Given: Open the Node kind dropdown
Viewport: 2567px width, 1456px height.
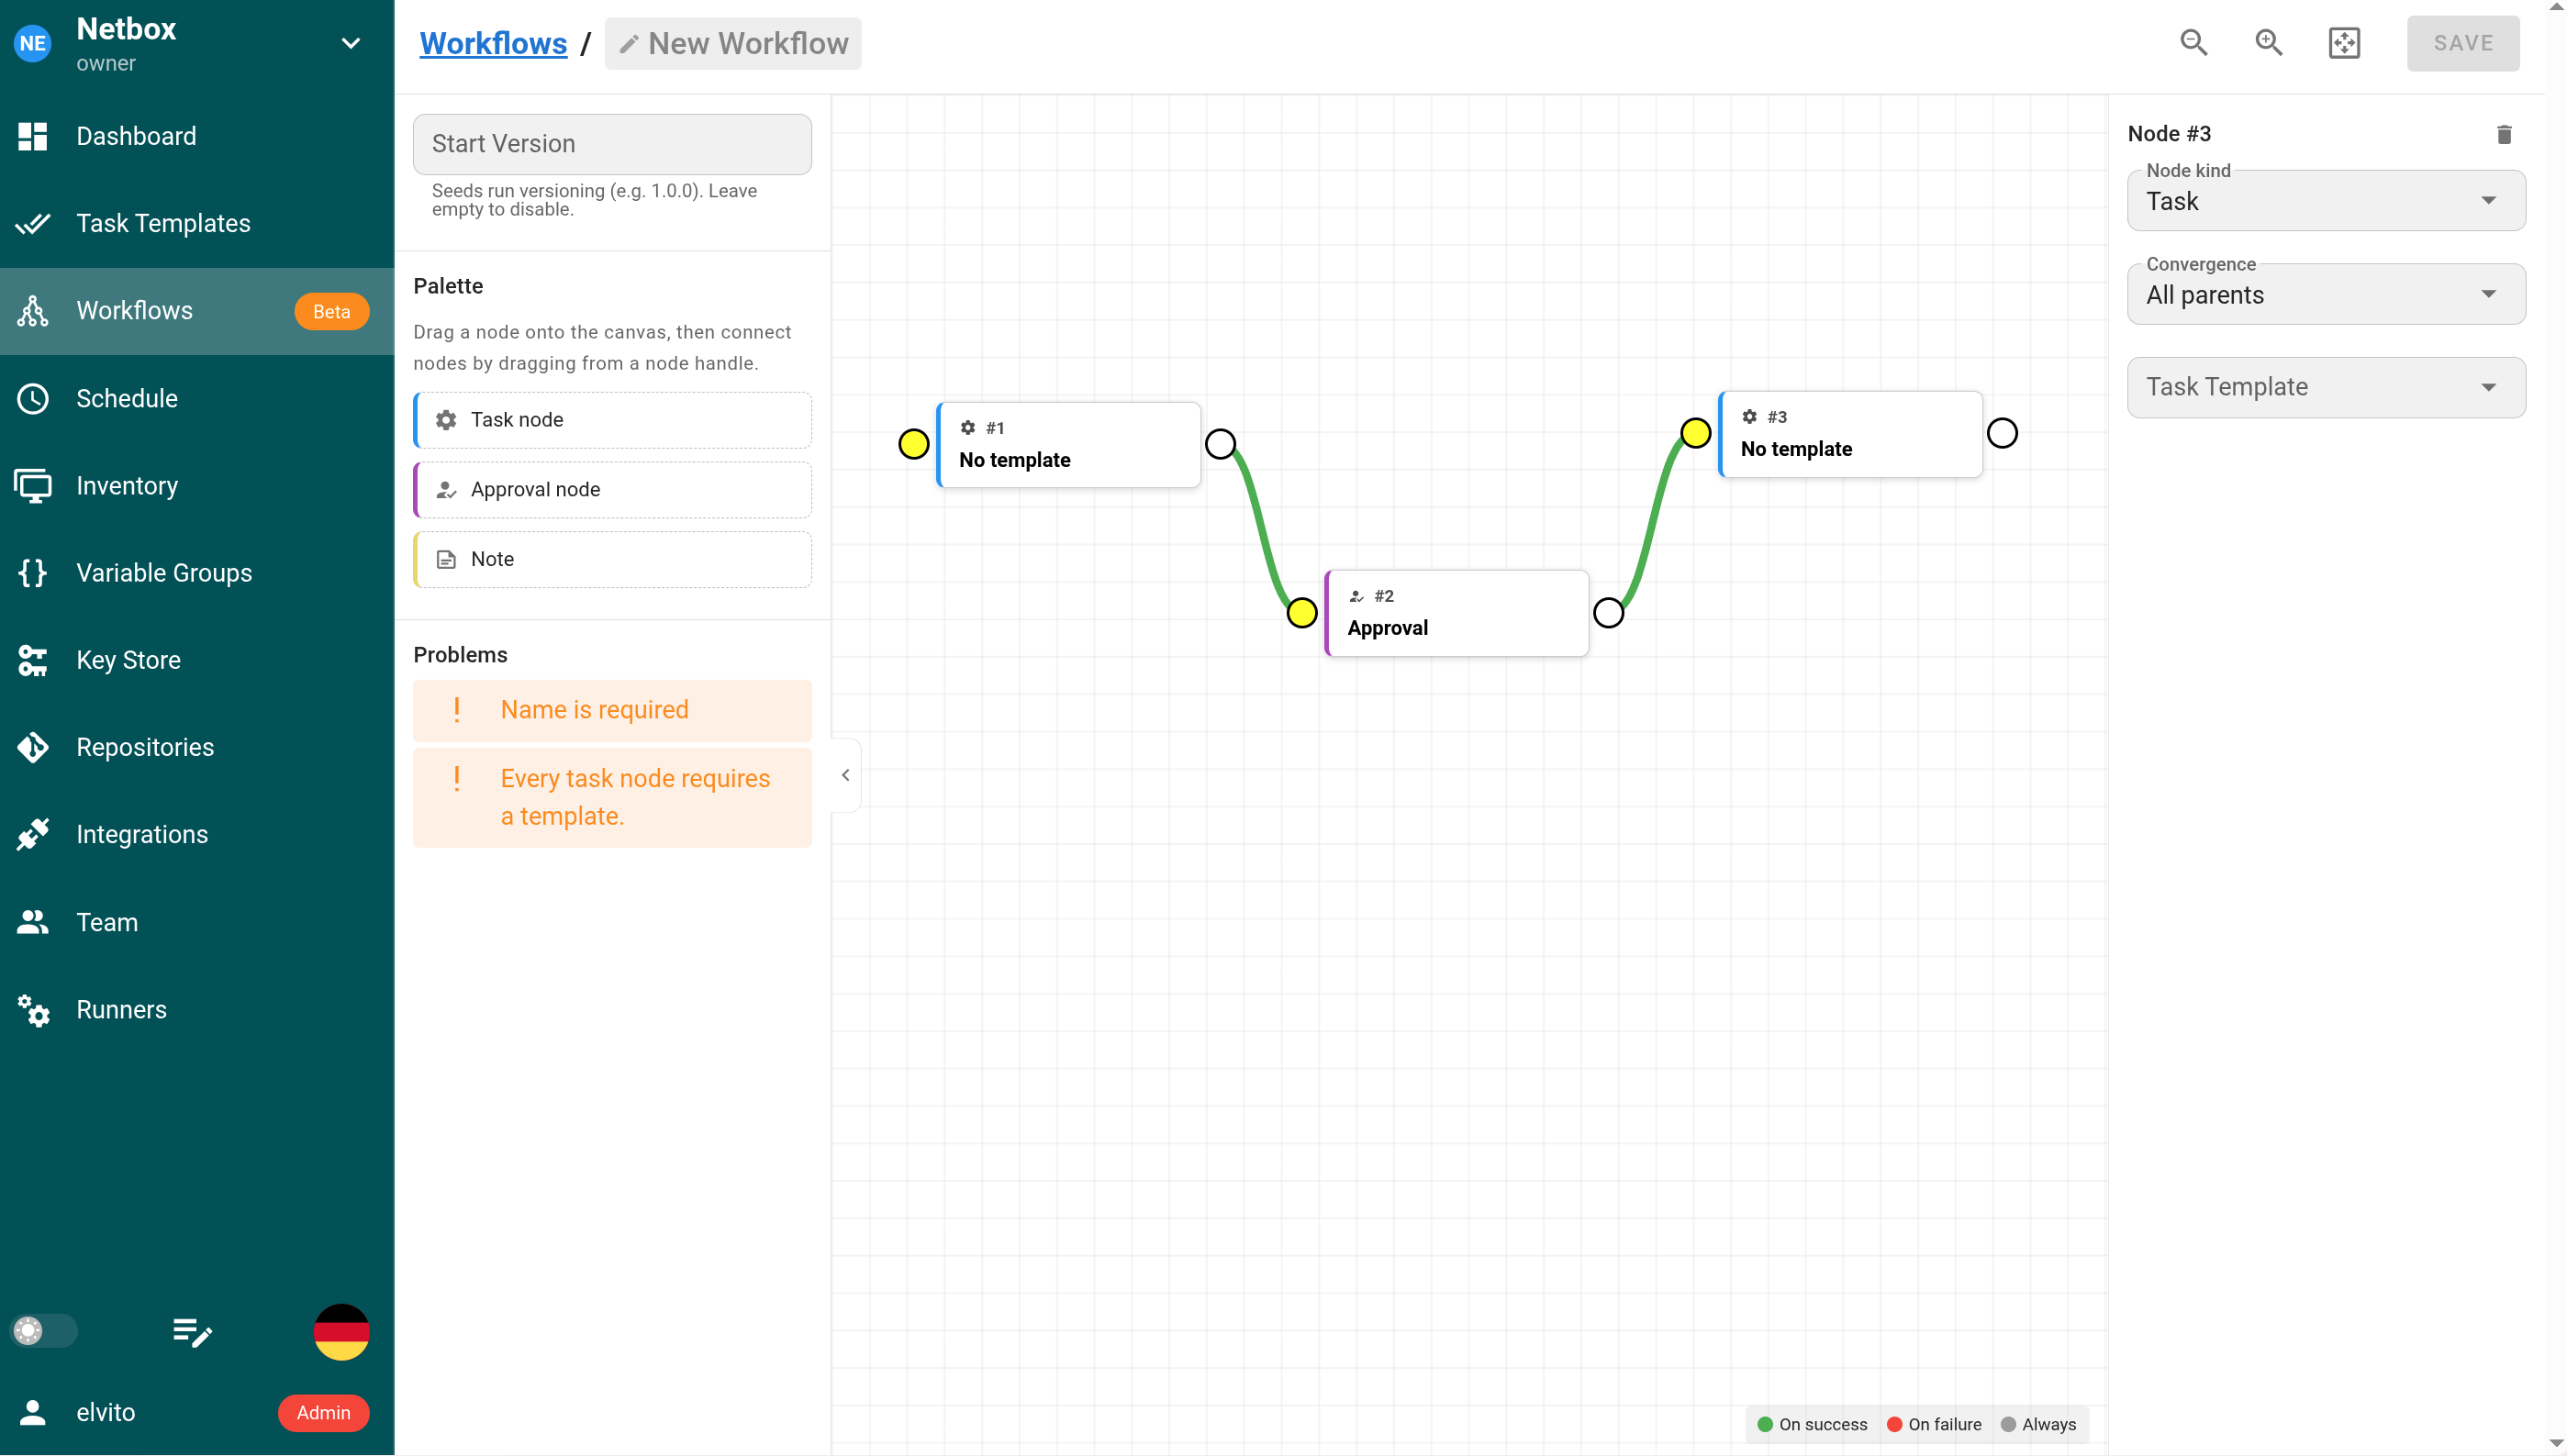Looking at the screenshot, I should (2325, 201).
